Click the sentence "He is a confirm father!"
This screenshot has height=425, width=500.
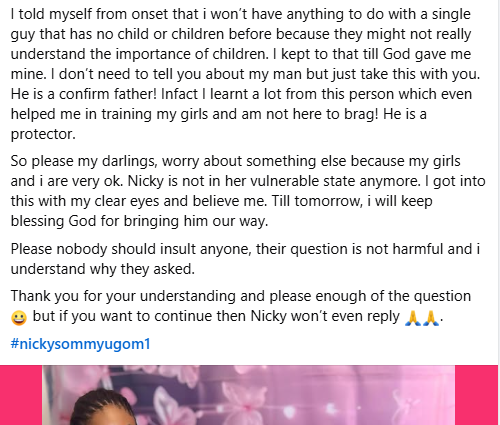click(x=84, y=94)
